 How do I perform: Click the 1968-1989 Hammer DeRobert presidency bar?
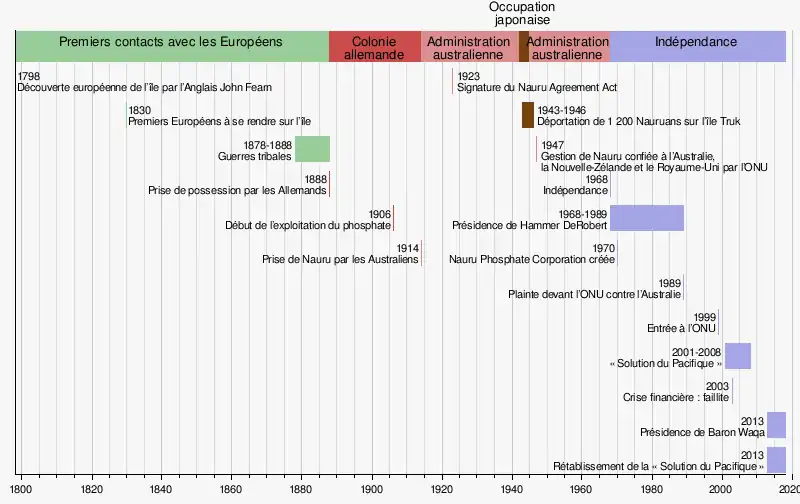[646, 218]
